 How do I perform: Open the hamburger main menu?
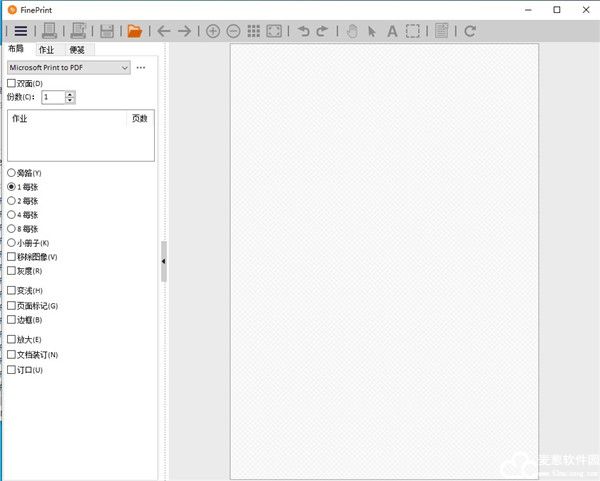pos(20,31)
